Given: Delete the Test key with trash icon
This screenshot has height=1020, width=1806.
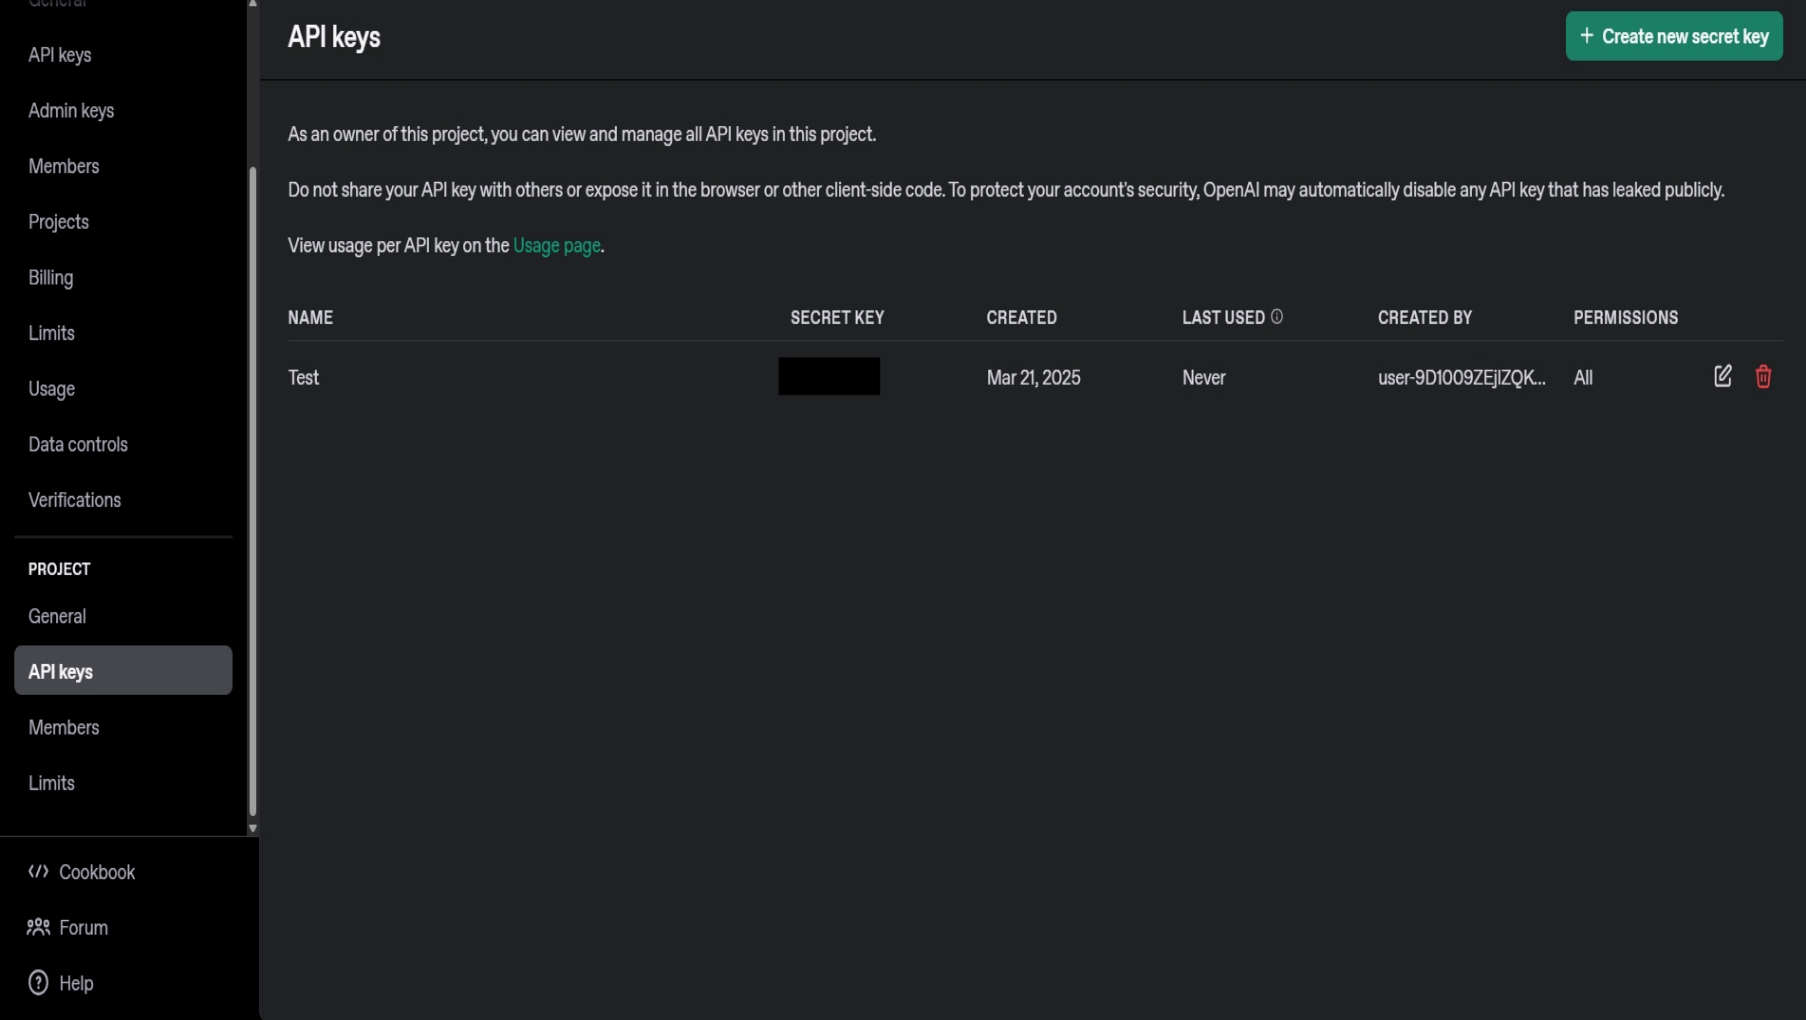Looking at the screenshot, I should [1763, 376].
